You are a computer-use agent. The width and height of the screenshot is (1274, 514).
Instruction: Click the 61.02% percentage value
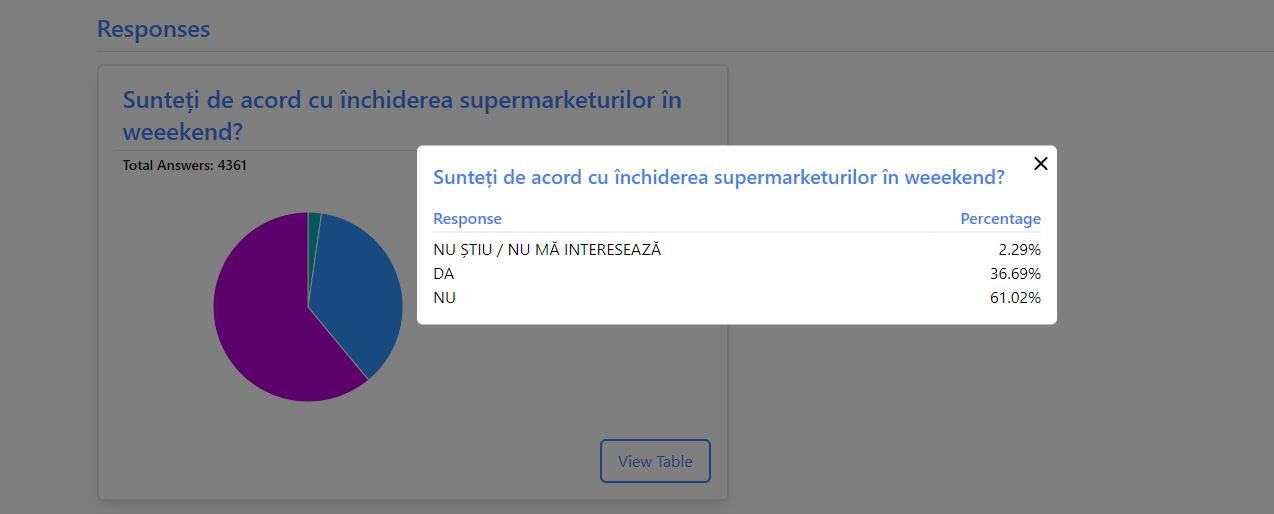(x=1015, y=298)
